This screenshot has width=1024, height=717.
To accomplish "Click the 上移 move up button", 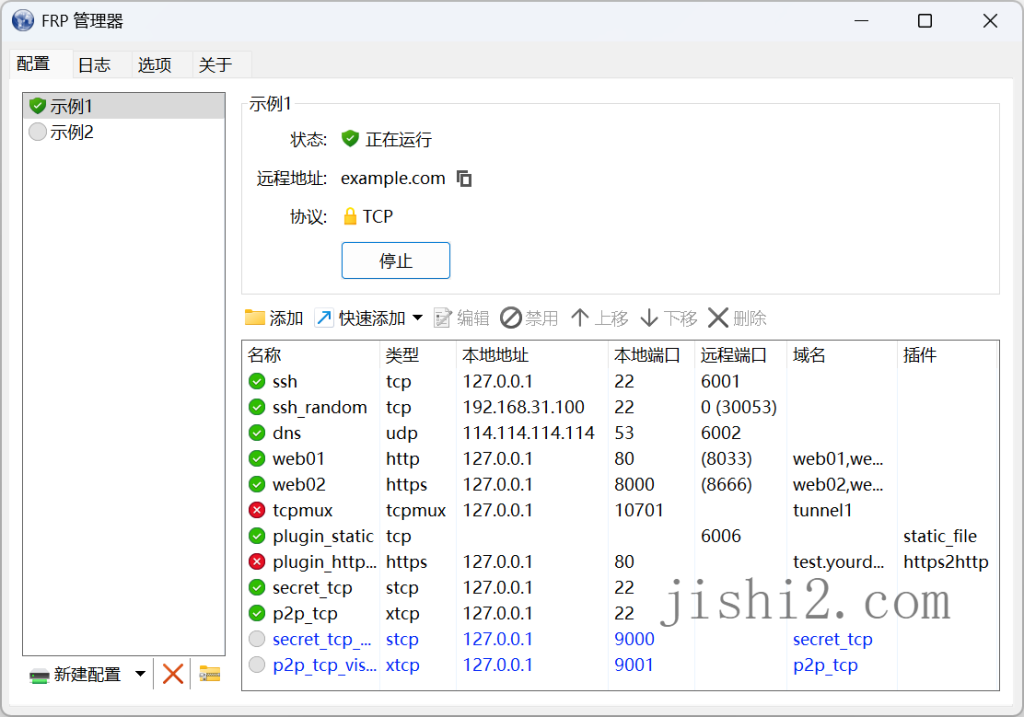I will (599, 318).
